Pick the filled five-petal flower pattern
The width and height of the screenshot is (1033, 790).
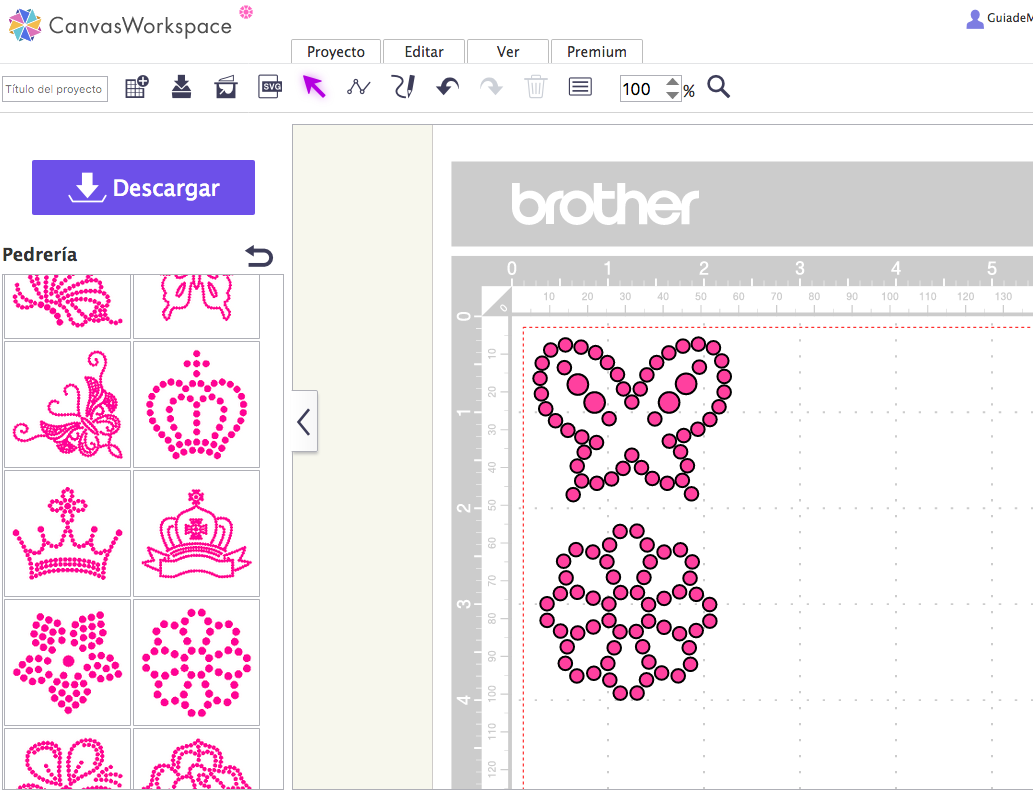[x=68, y=663]
